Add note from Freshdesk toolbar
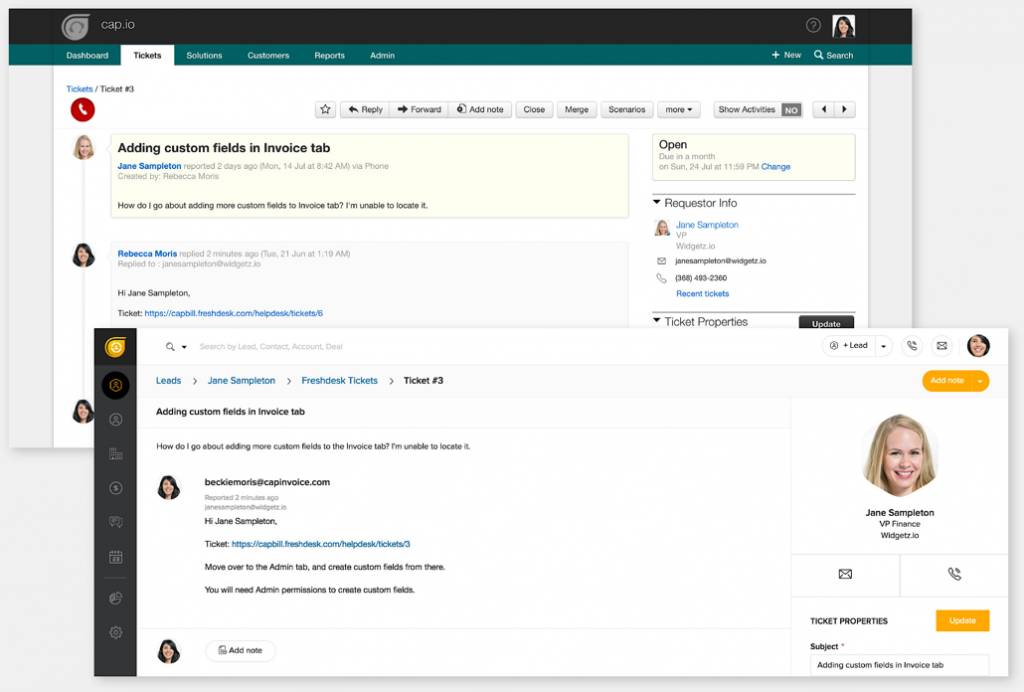 pyautogui.click(x=480, y=110)
